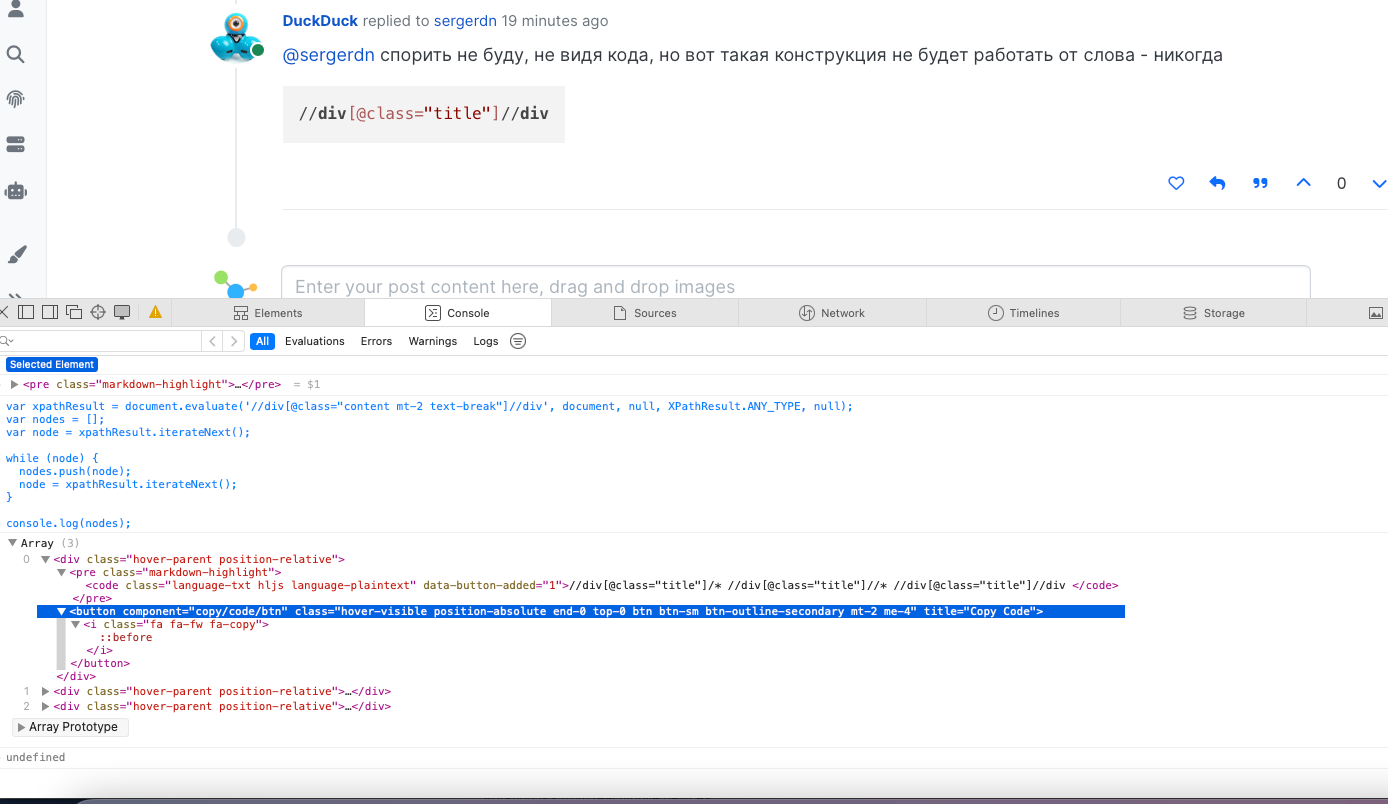Click the server stack icon in the sidebar
Viewport: 1388px width, 804px height.
[x=15, y=144]
